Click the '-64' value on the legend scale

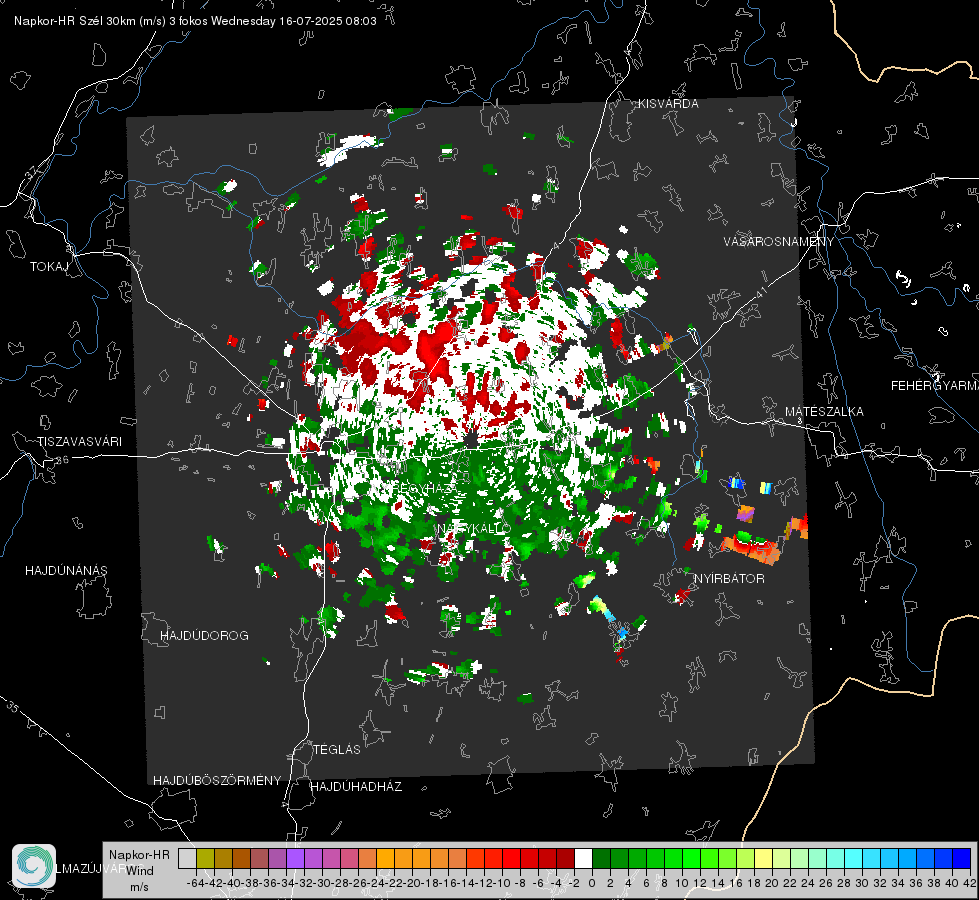(195, 883)
